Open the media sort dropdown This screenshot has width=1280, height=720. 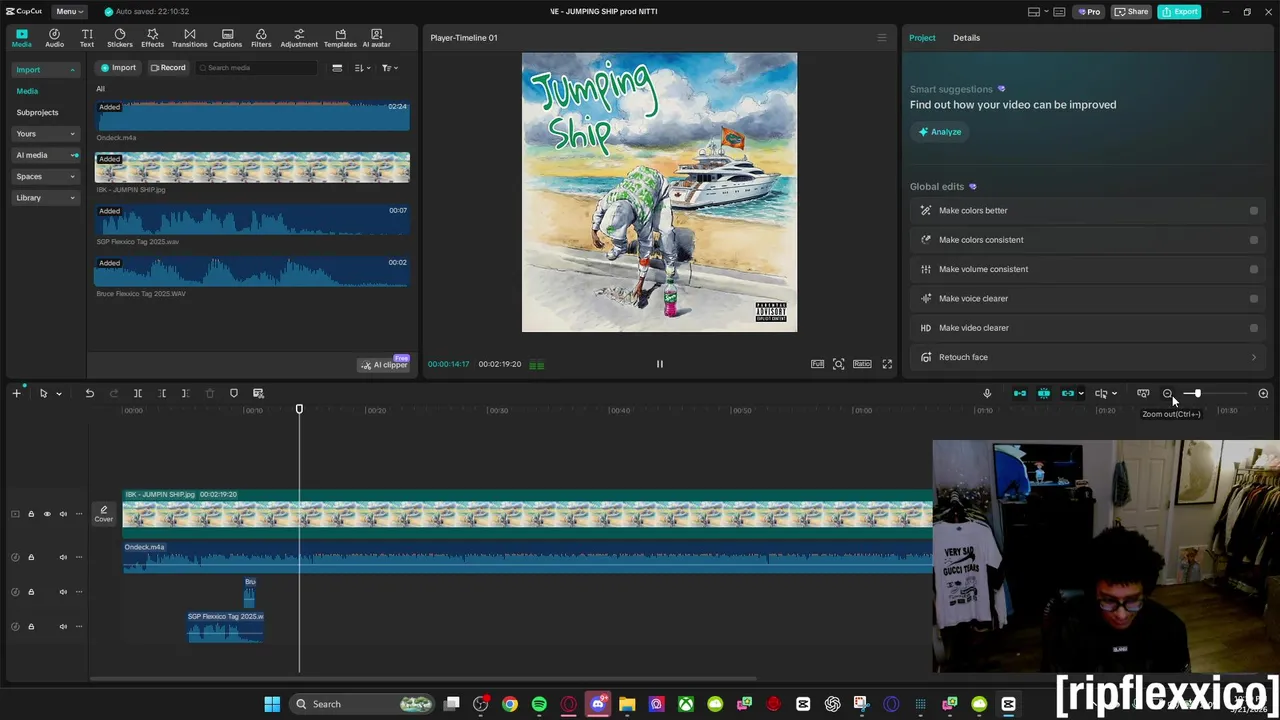click(362, 68)
